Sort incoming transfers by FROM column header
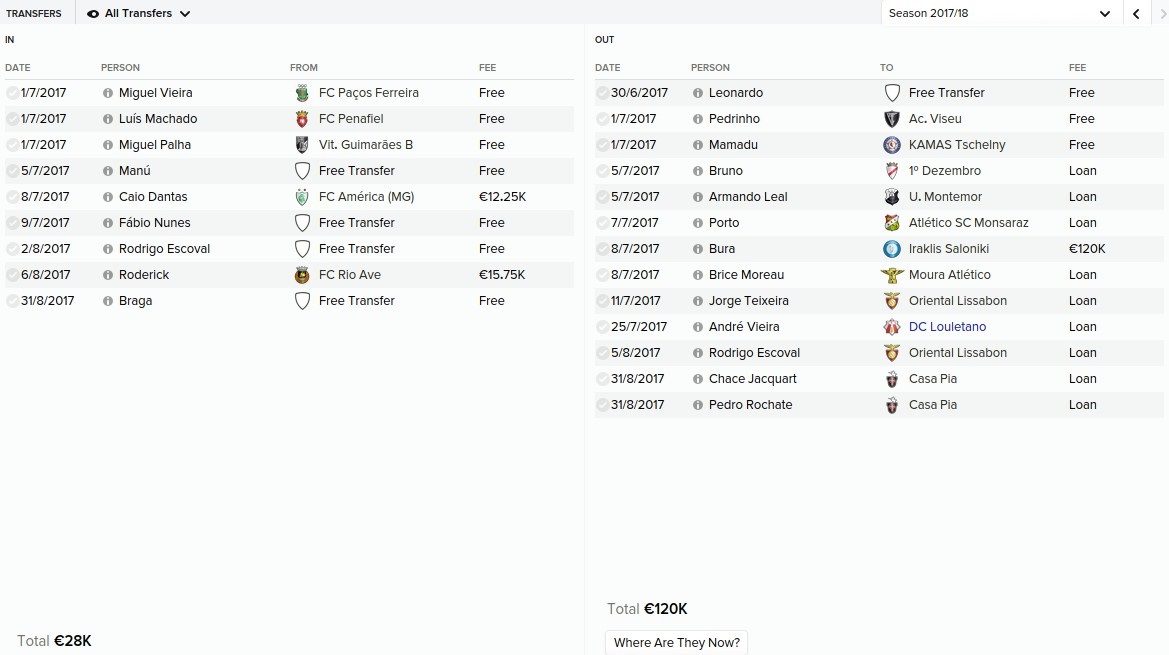1169x655 pixels. coord(303,68)
